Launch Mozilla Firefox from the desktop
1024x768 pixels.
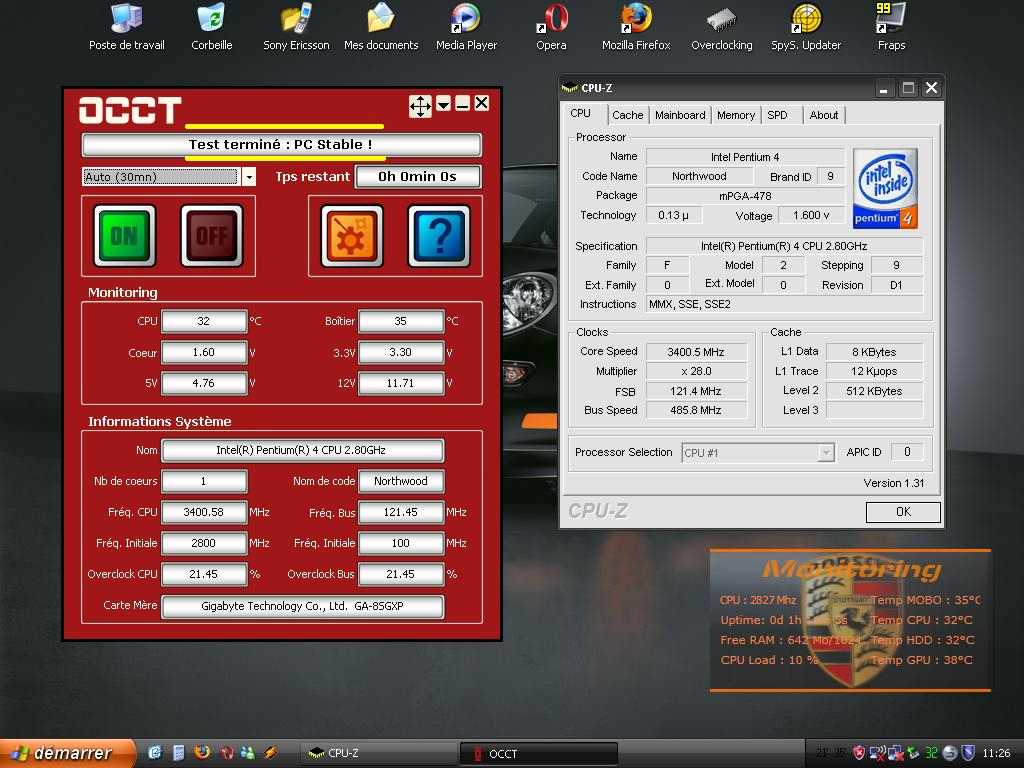tap(636, 26)
